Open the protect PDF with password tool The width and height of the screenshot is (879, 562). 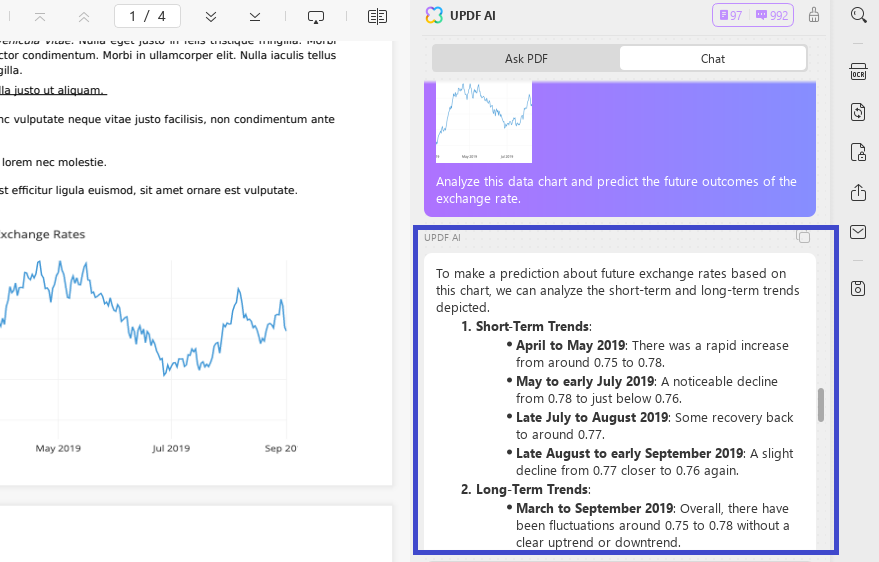[858, 152]
